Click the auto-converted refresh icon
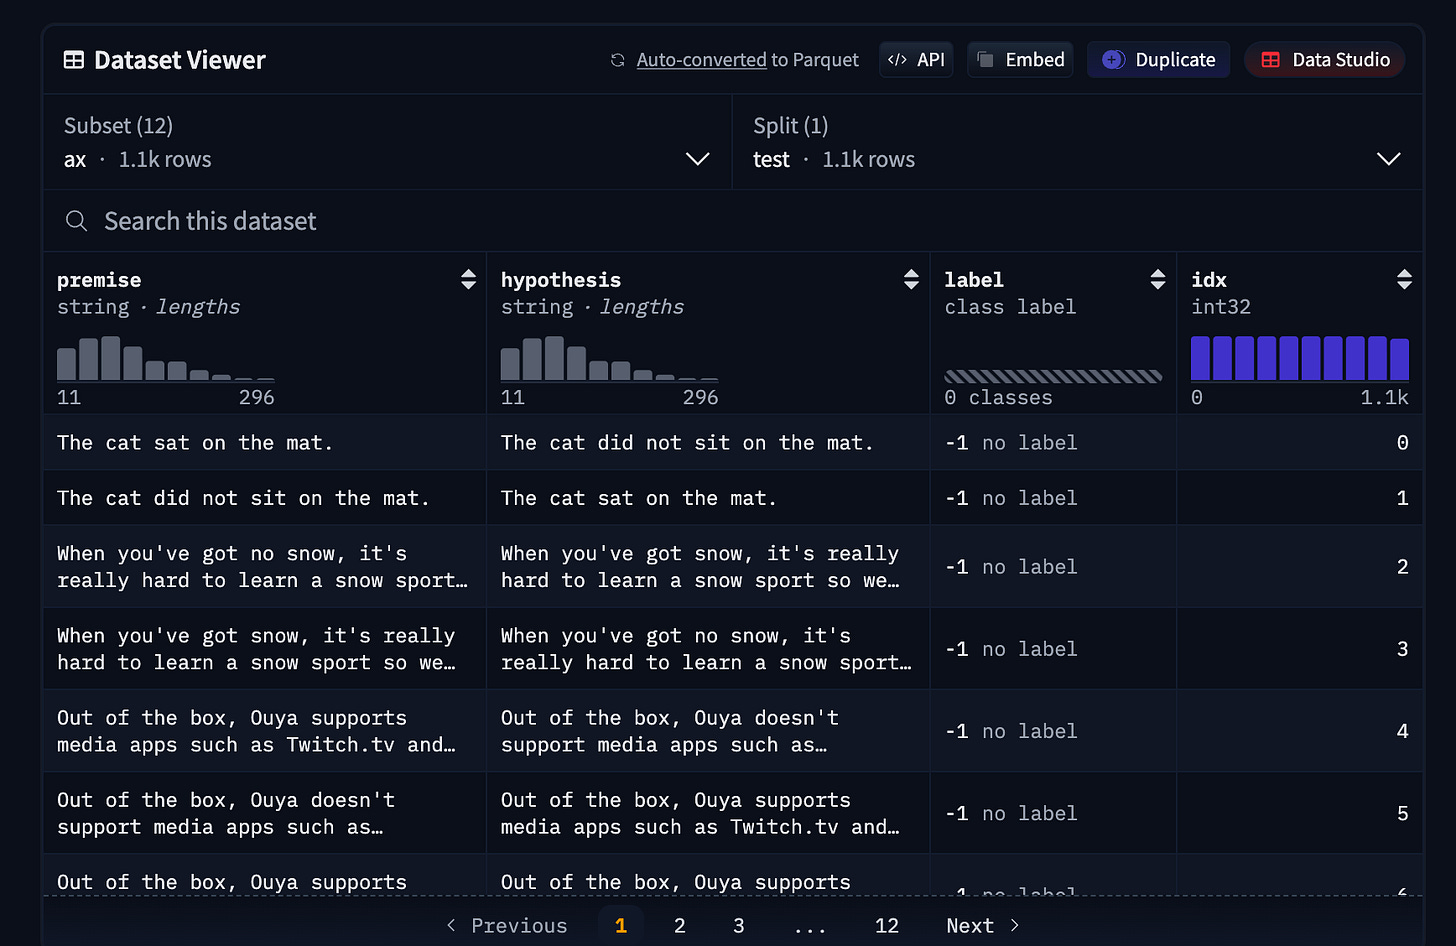The image size is (1456, 946). click(618, 60)
